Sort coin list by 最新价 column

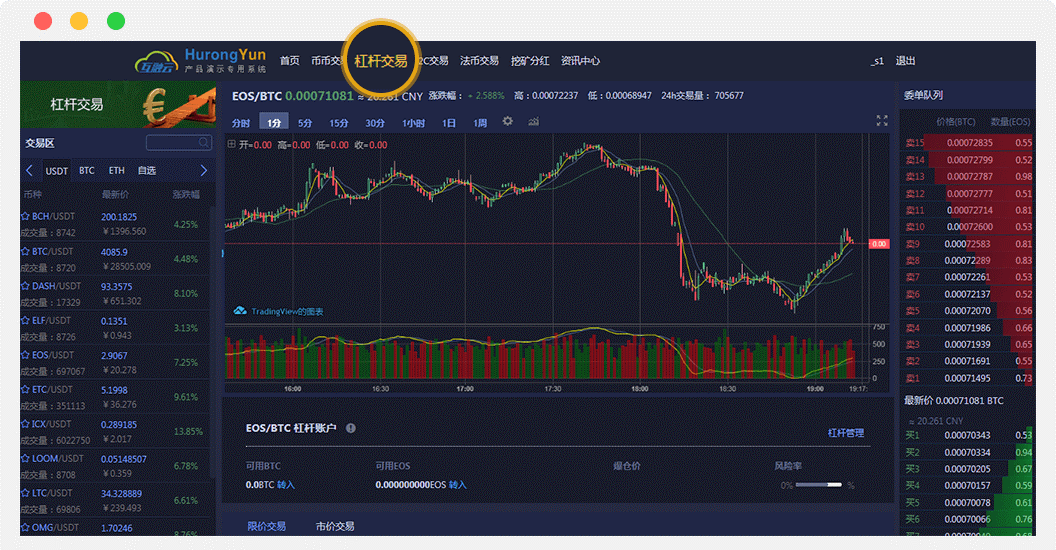115,195
